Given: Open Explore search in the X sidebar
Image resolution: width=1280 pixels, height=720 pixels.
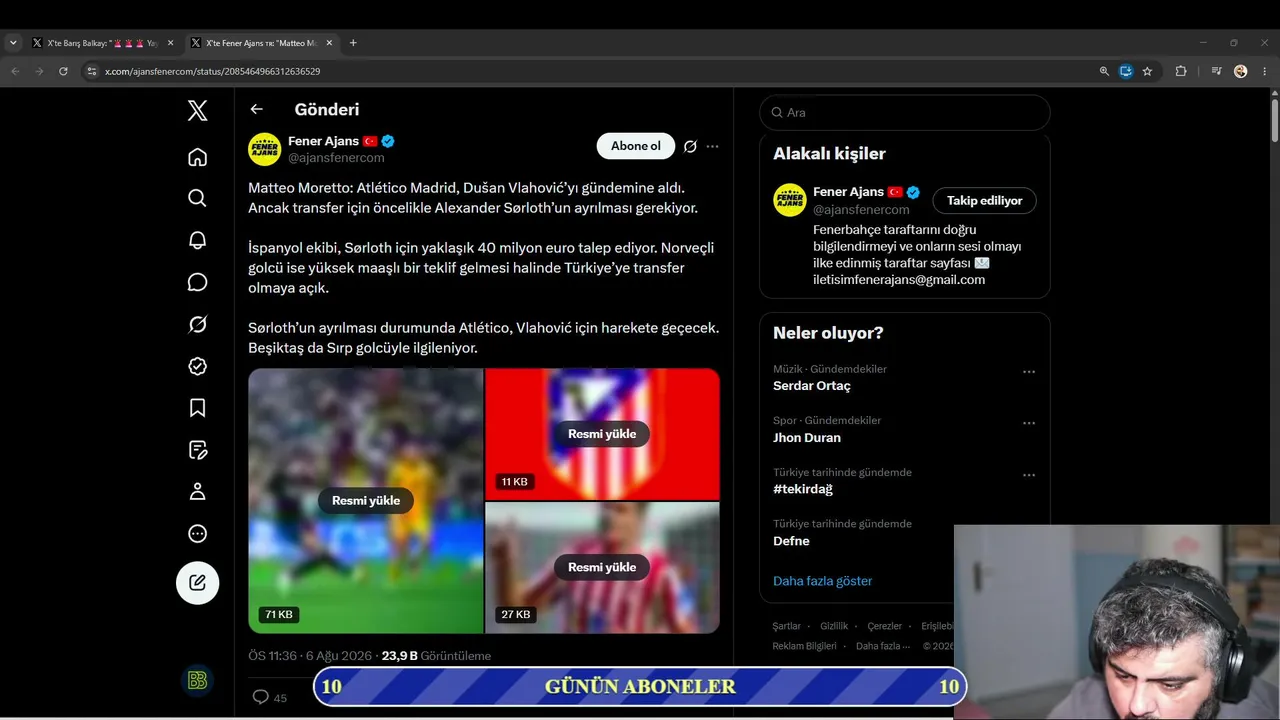Looking at the screenshot, I should (198, 198).
